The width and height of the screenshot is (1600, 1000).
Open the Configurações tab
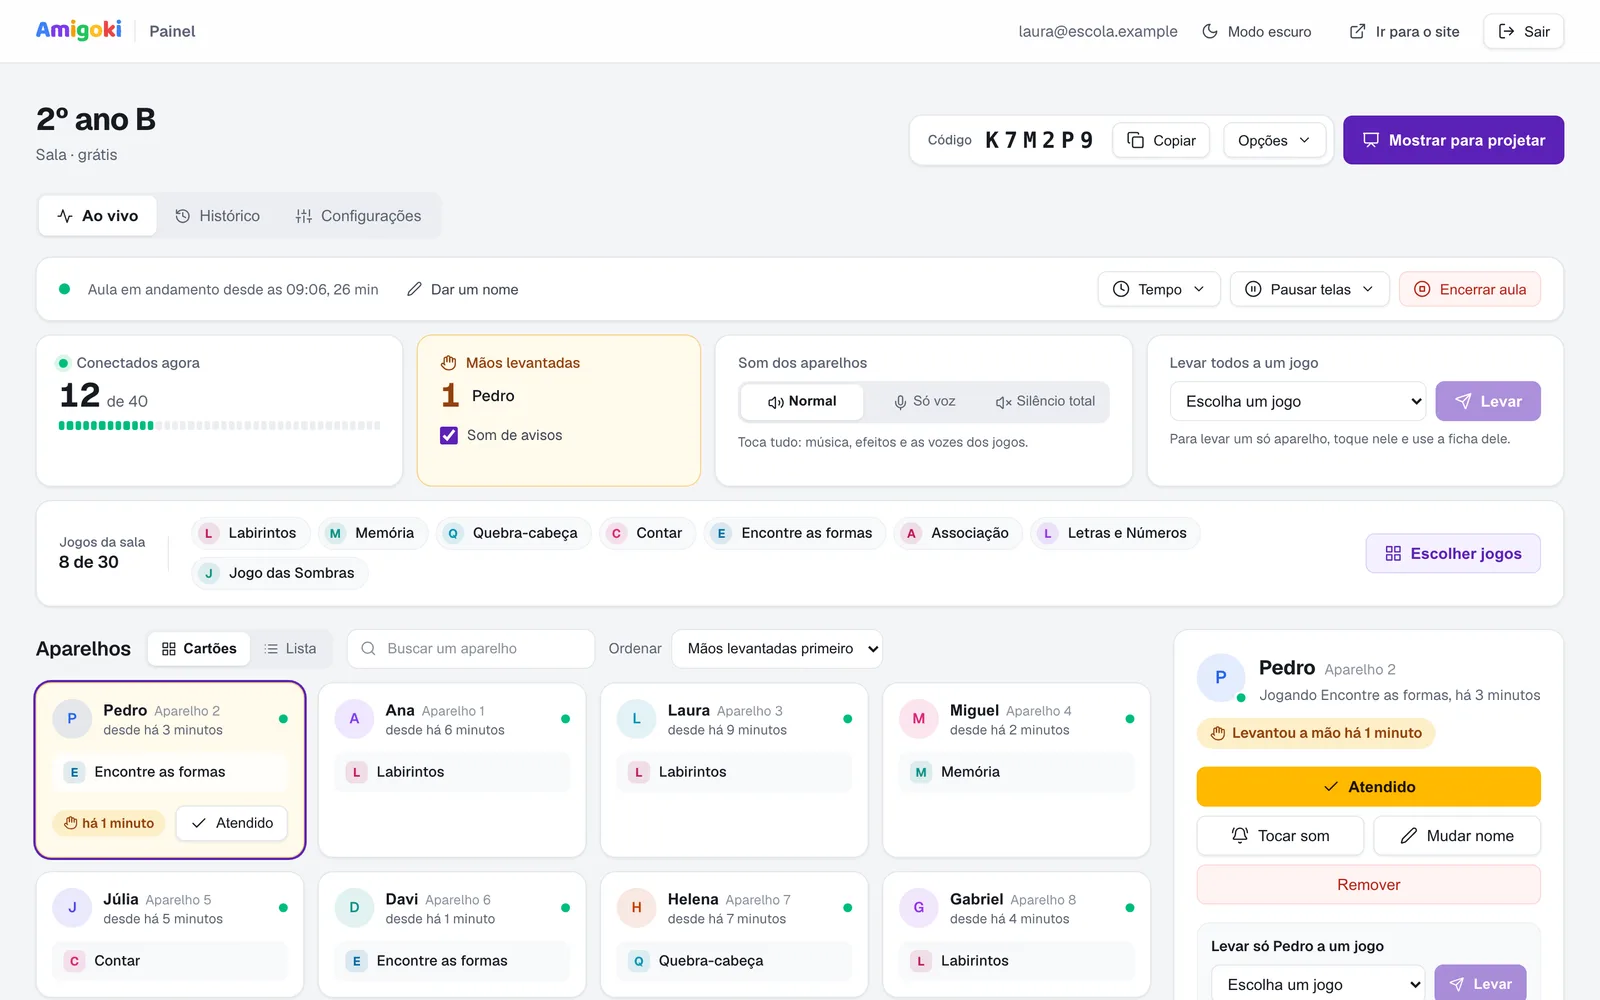[358, 216]
